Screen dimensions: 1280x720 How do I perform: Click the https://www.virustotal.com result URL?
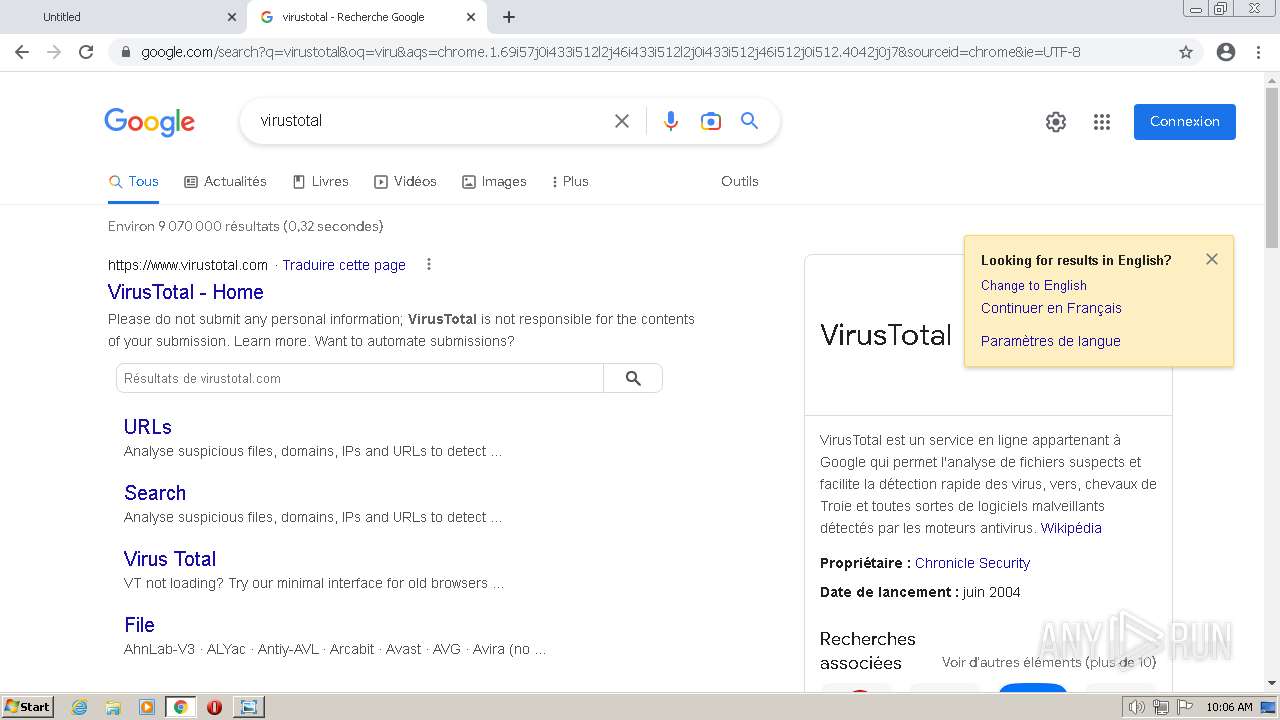188,265
